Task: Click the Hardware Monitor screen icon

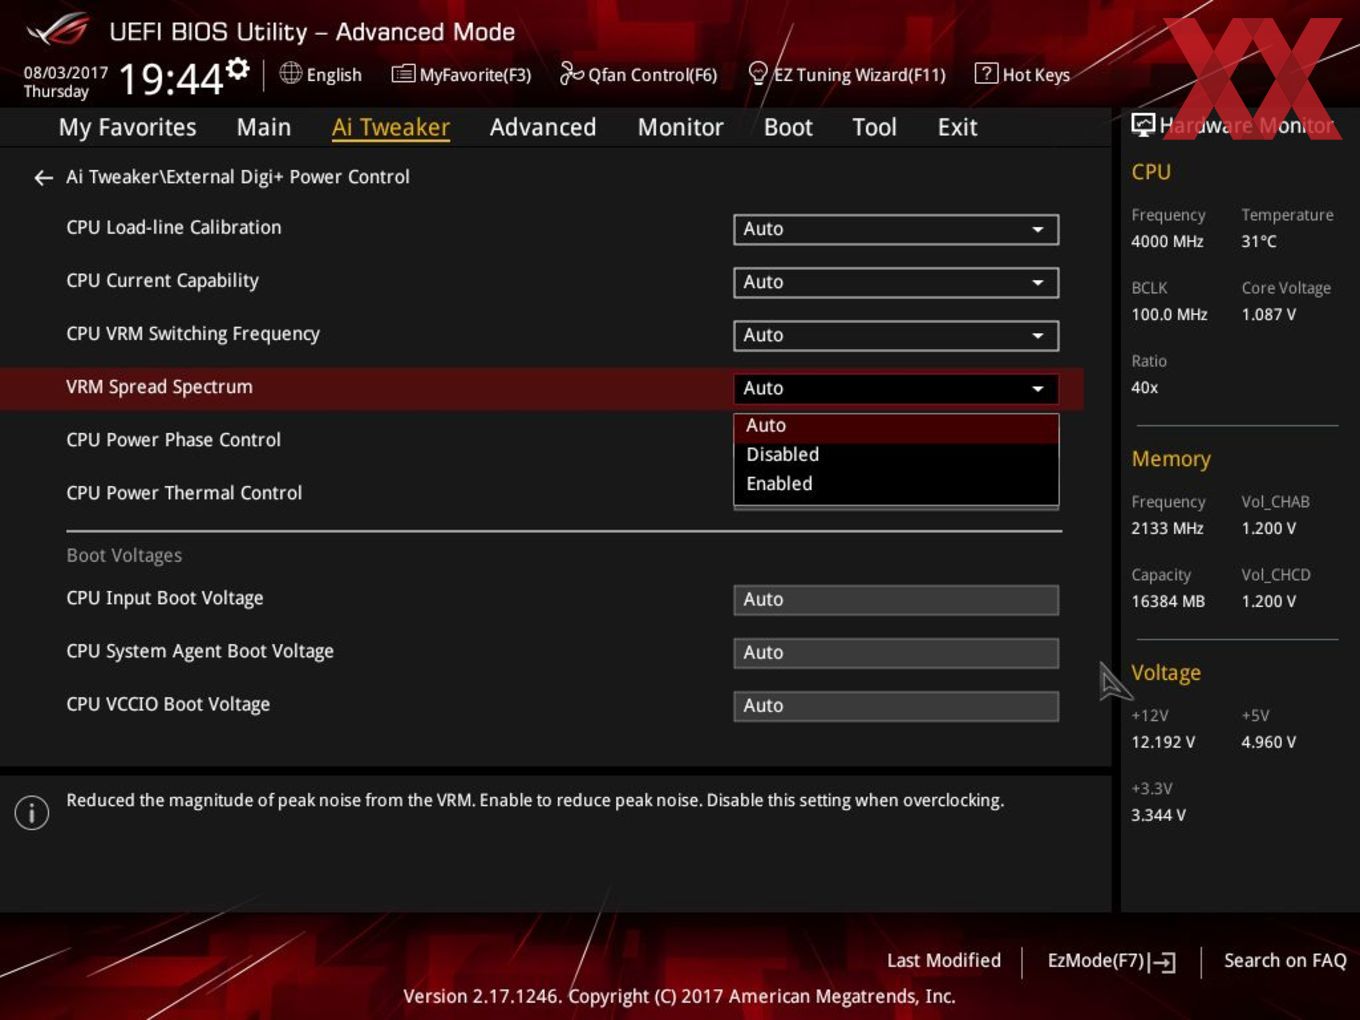Action: tap(1143, 125)
